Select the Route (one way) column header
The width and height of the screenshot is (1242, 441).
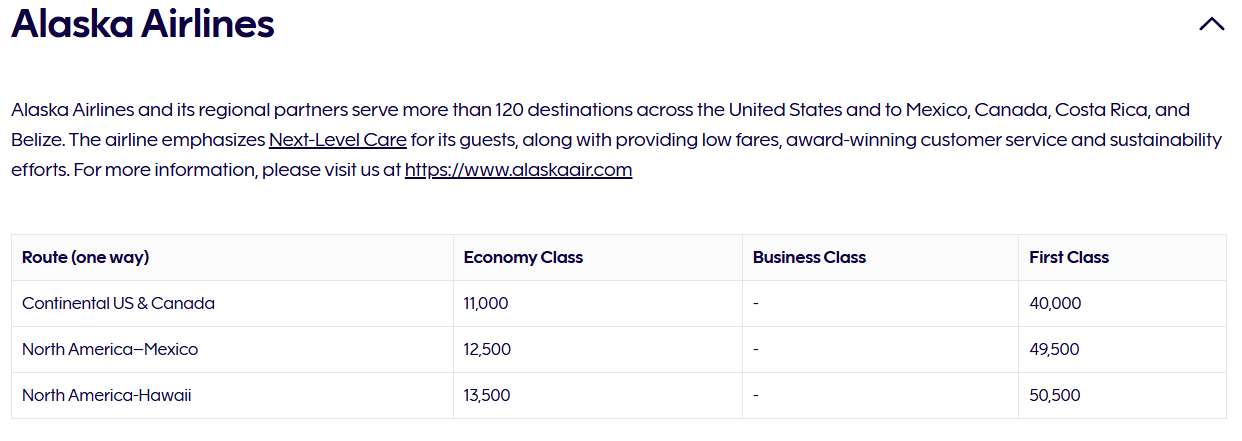click(x=232, y=257)
